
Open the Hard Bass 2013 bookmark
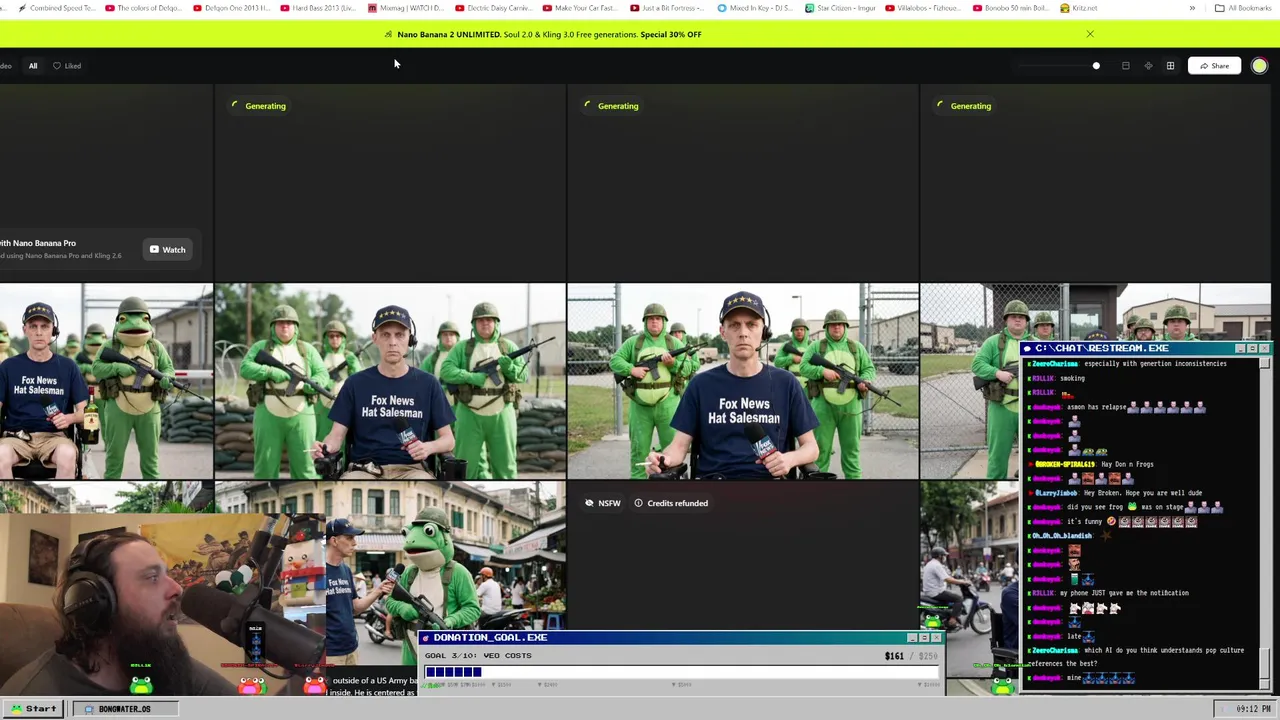[318, 8]
